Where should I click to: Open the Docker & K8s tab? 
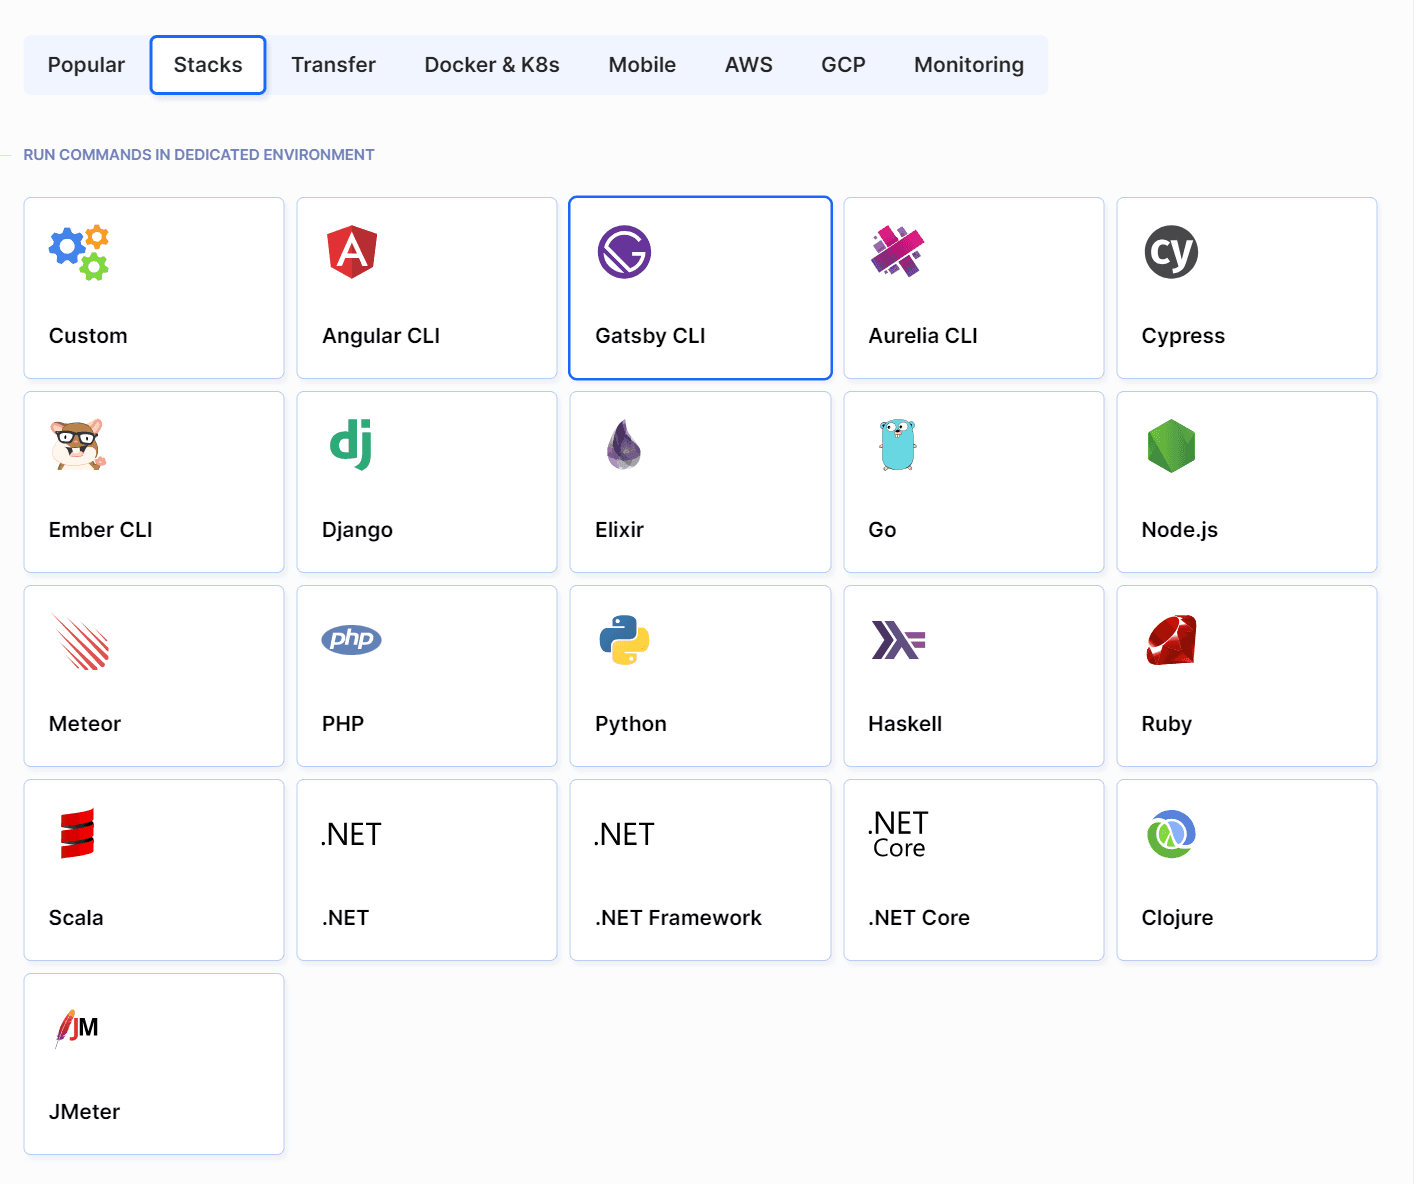[492, 65]
